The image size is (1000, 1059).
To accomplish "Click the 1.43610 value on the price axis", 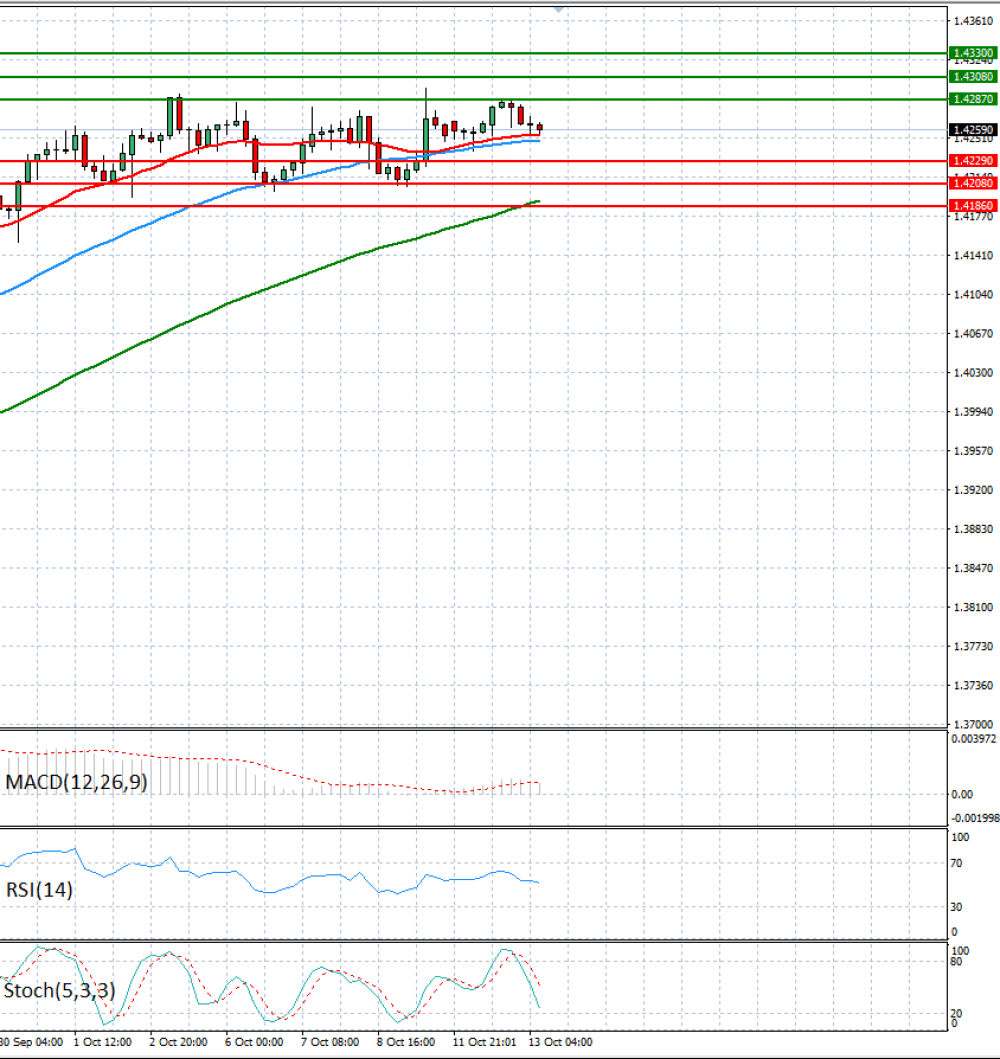I will click(973, 21).
